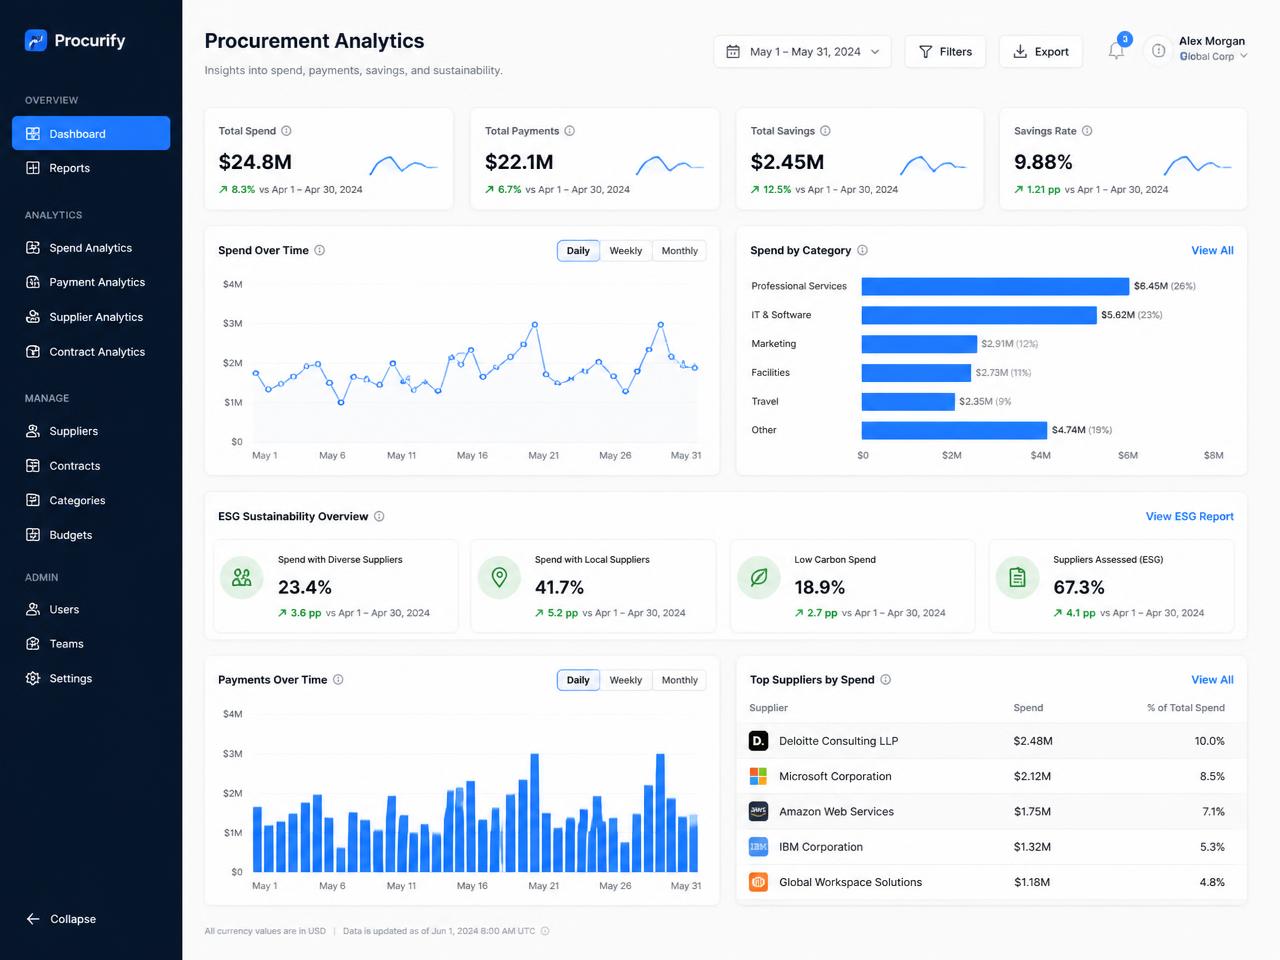View all Spend by Category
Screen dimensions: 1280x960
click(1212, 251)
